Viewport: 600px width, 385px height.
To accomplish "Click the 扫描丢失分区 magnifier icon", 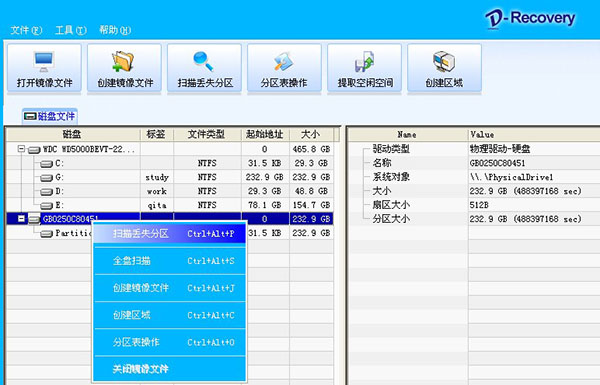I will click(x=203, y=61).
